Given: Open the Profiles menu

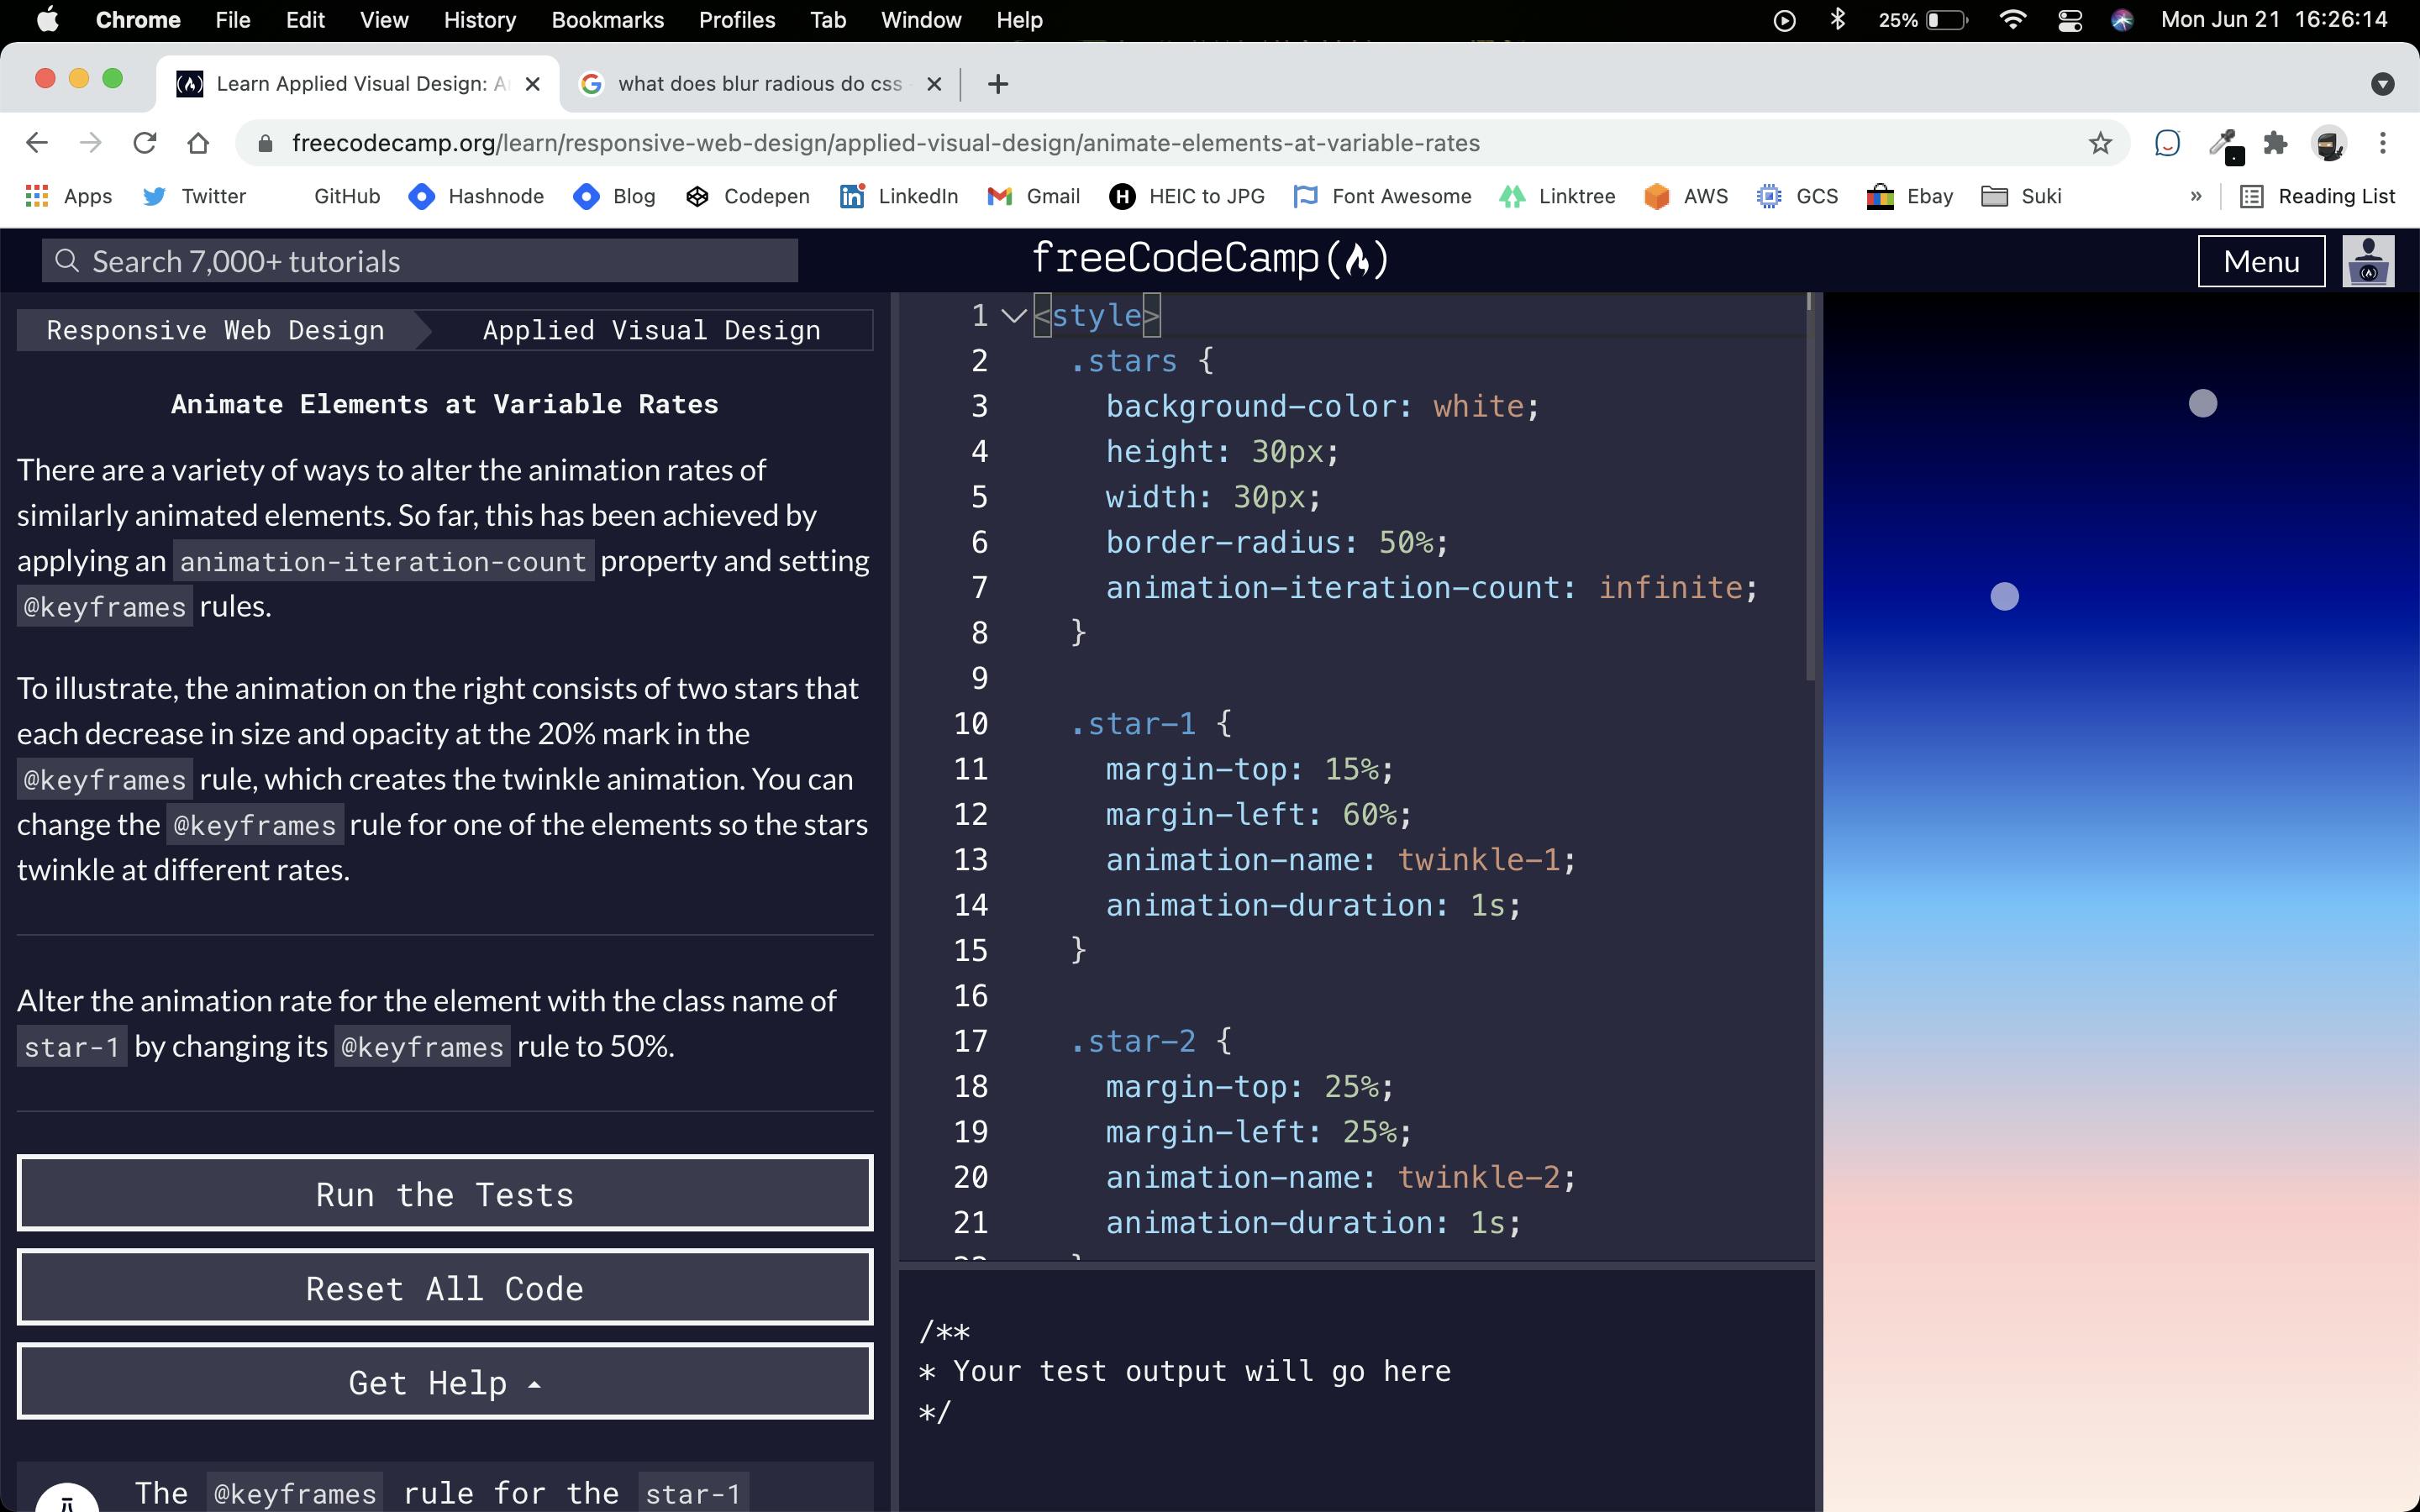Looking at the screenshot, I should (x=737, y=20).
